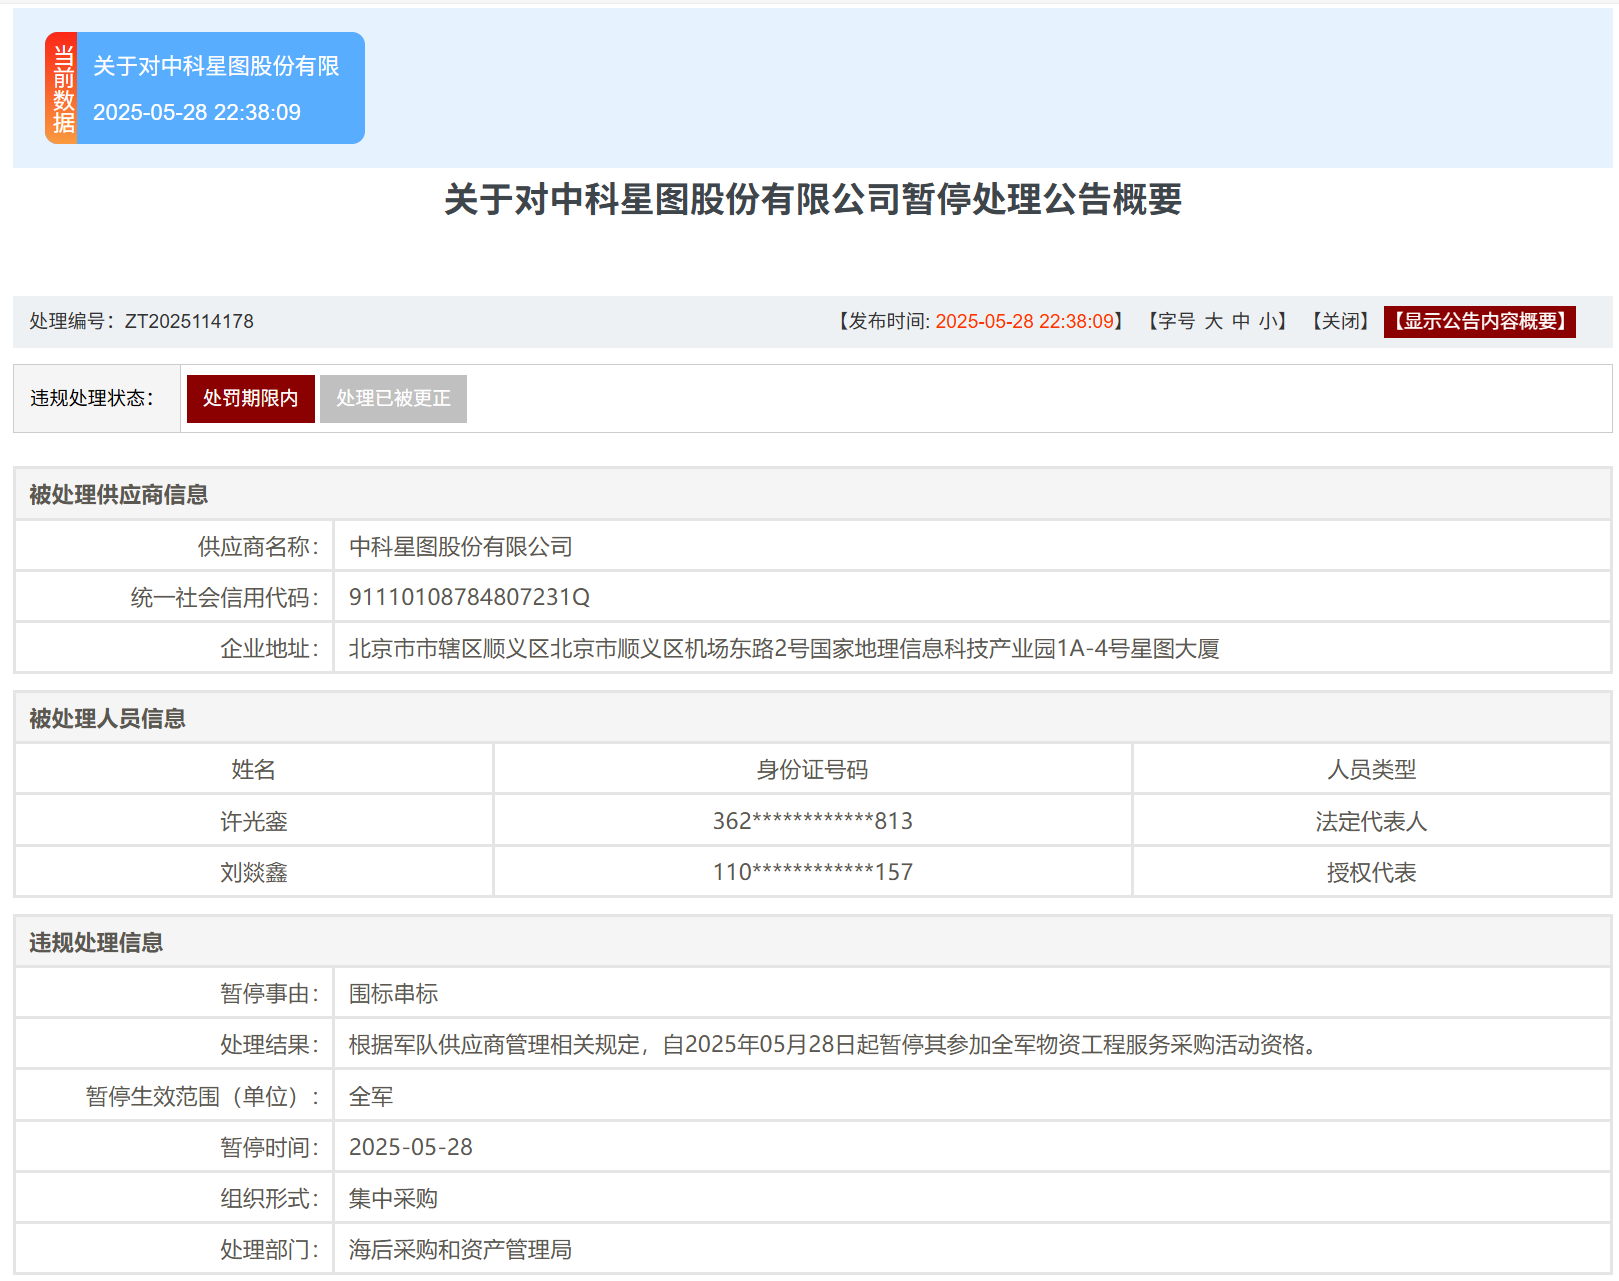This screenshot has width=1619, height=1281.
Task: Click the 中 font size option
Action: pos(1241,321)
